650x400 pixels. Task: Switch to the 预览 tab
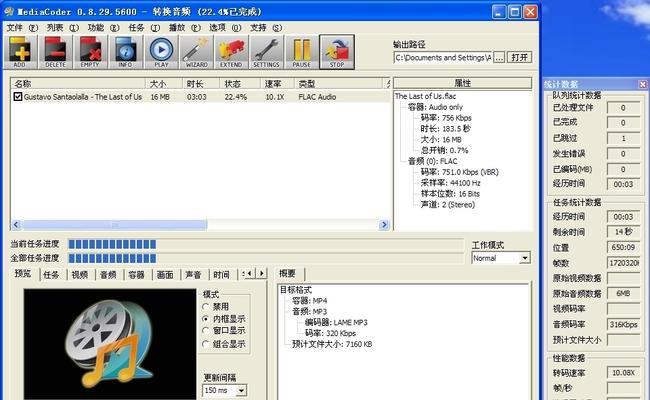click(23, 274)
